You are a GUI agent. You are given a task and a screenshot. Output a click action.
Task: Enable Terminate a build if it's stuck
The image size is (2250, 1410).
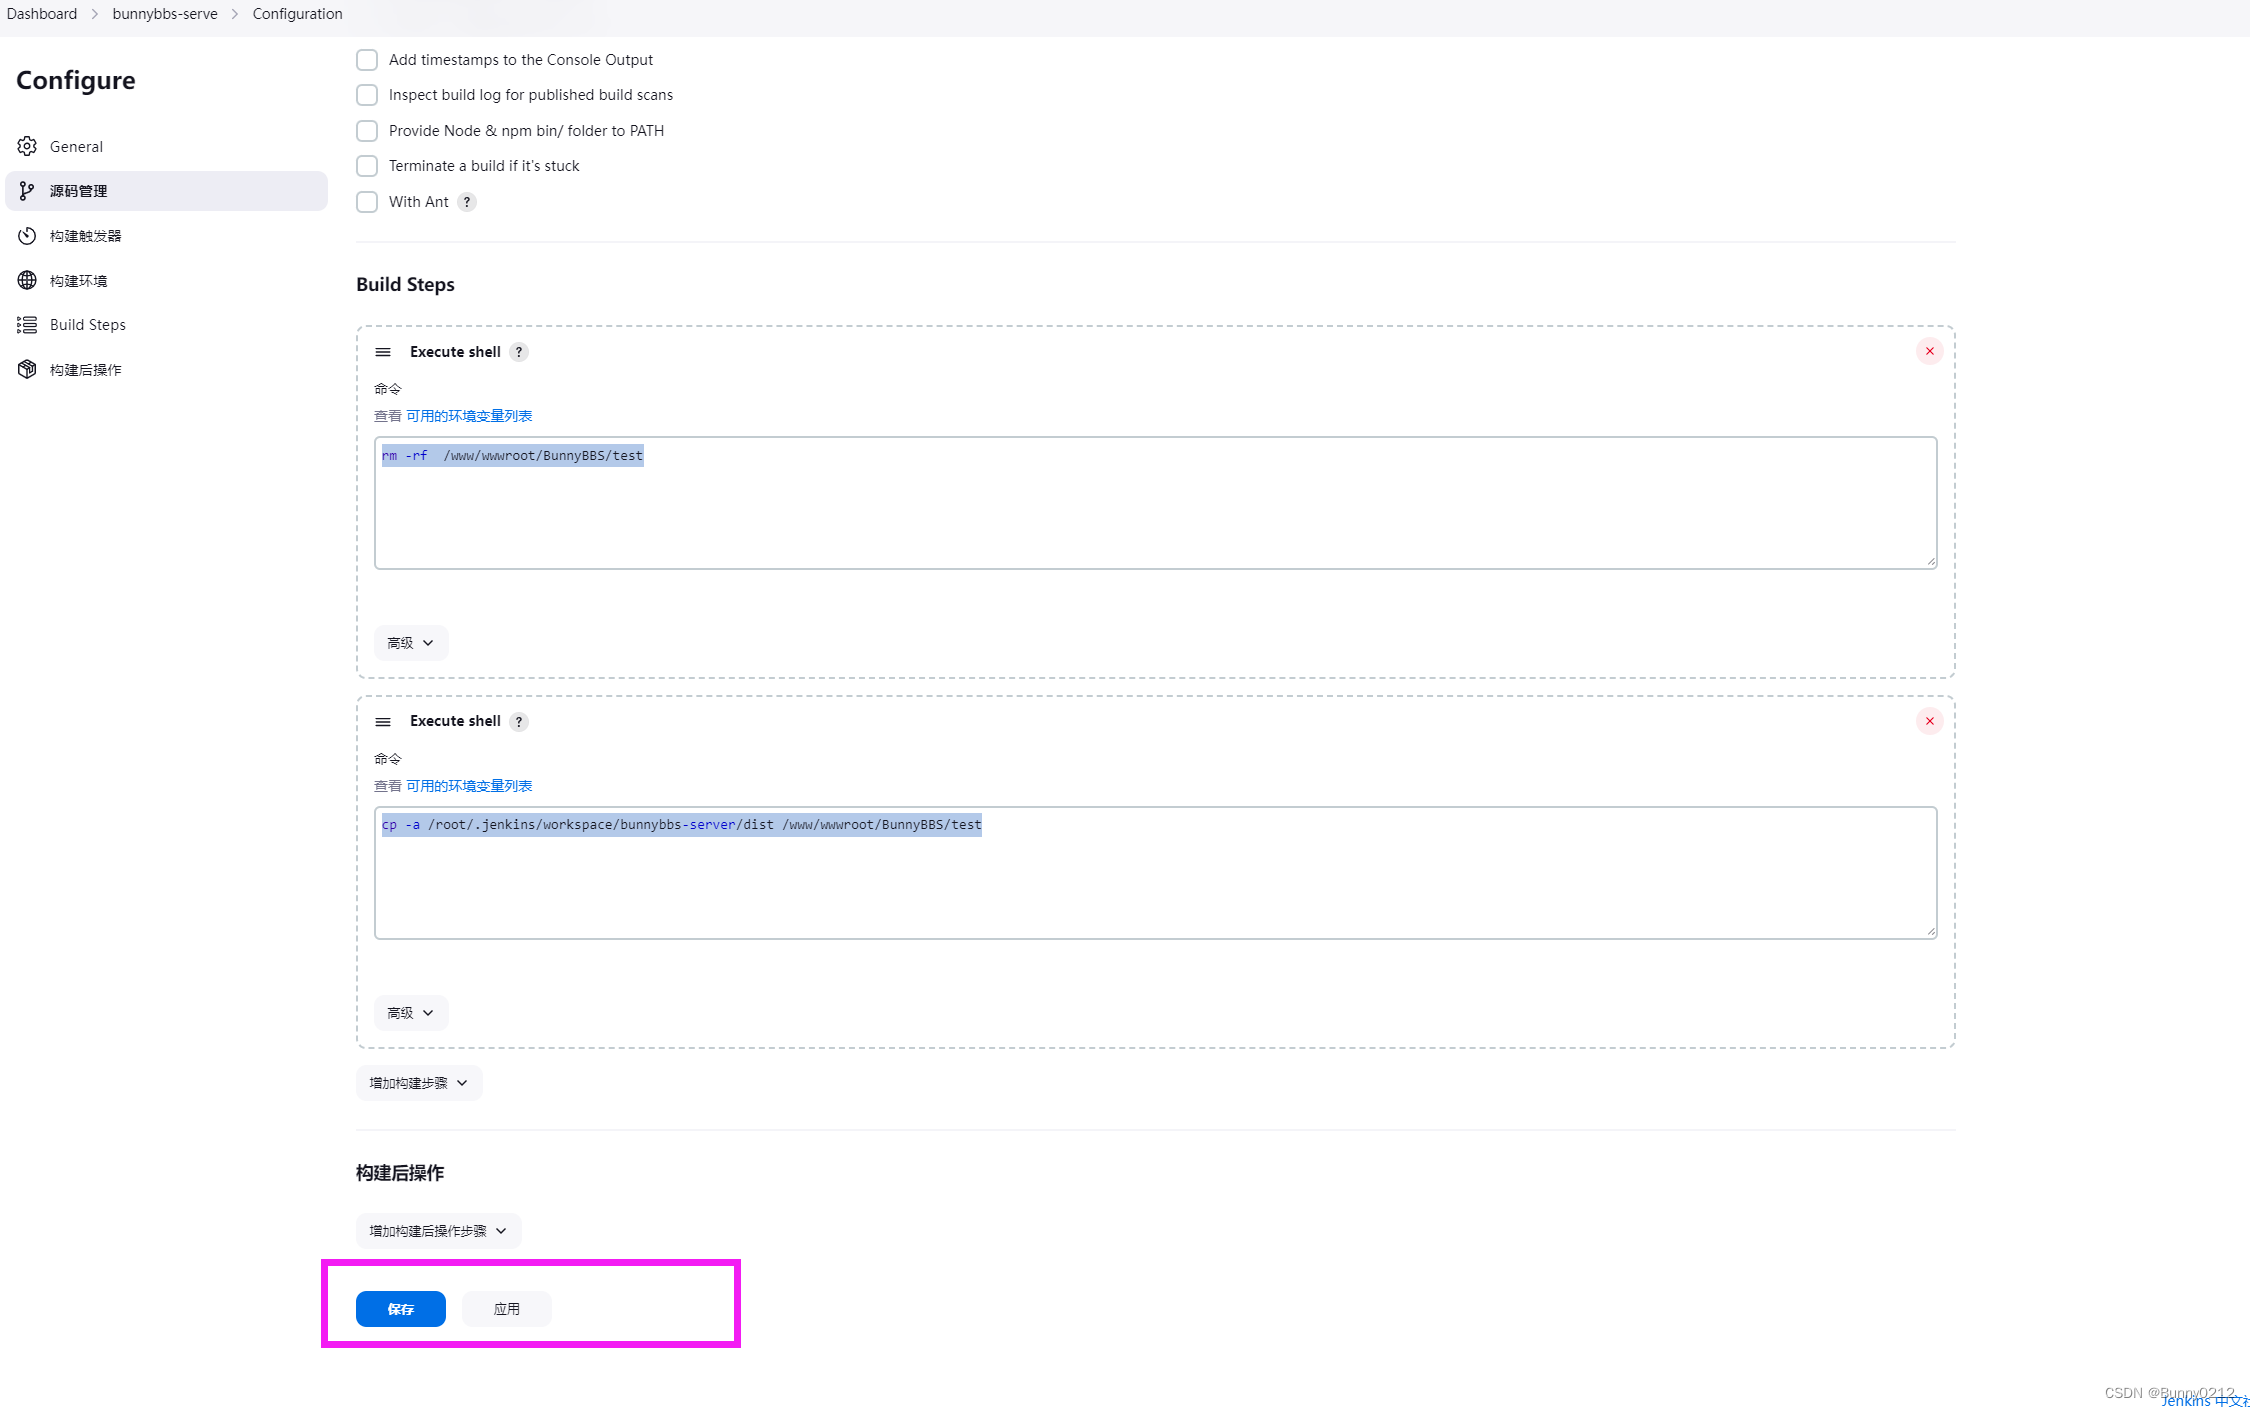click(367, 166)
